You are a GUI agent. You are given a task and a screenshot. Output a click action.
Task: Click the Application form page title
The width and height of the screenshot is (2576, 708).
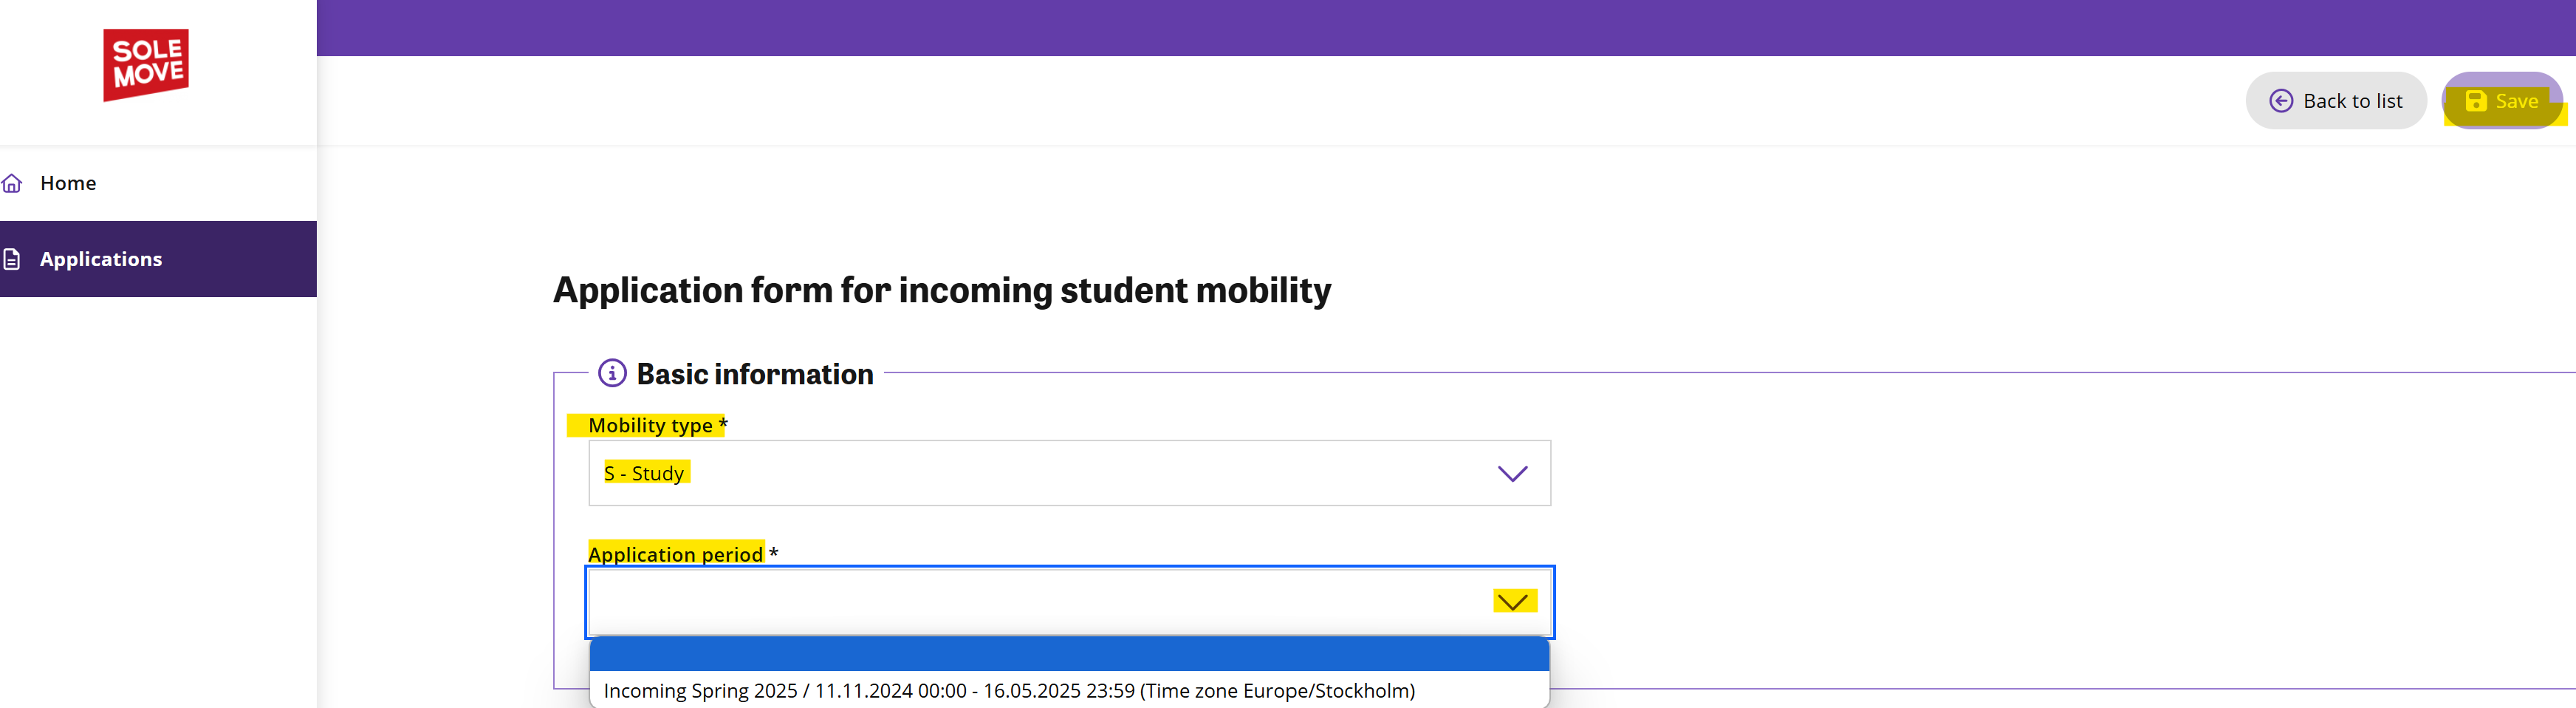[942, 290]
